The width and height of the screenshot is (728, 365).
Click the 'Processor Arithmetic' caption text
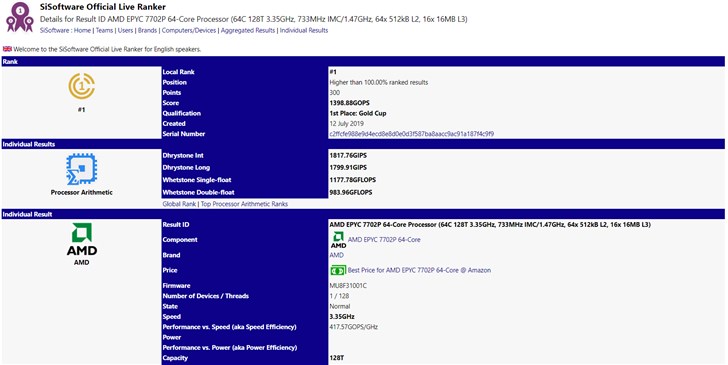(x=81, y=192)
